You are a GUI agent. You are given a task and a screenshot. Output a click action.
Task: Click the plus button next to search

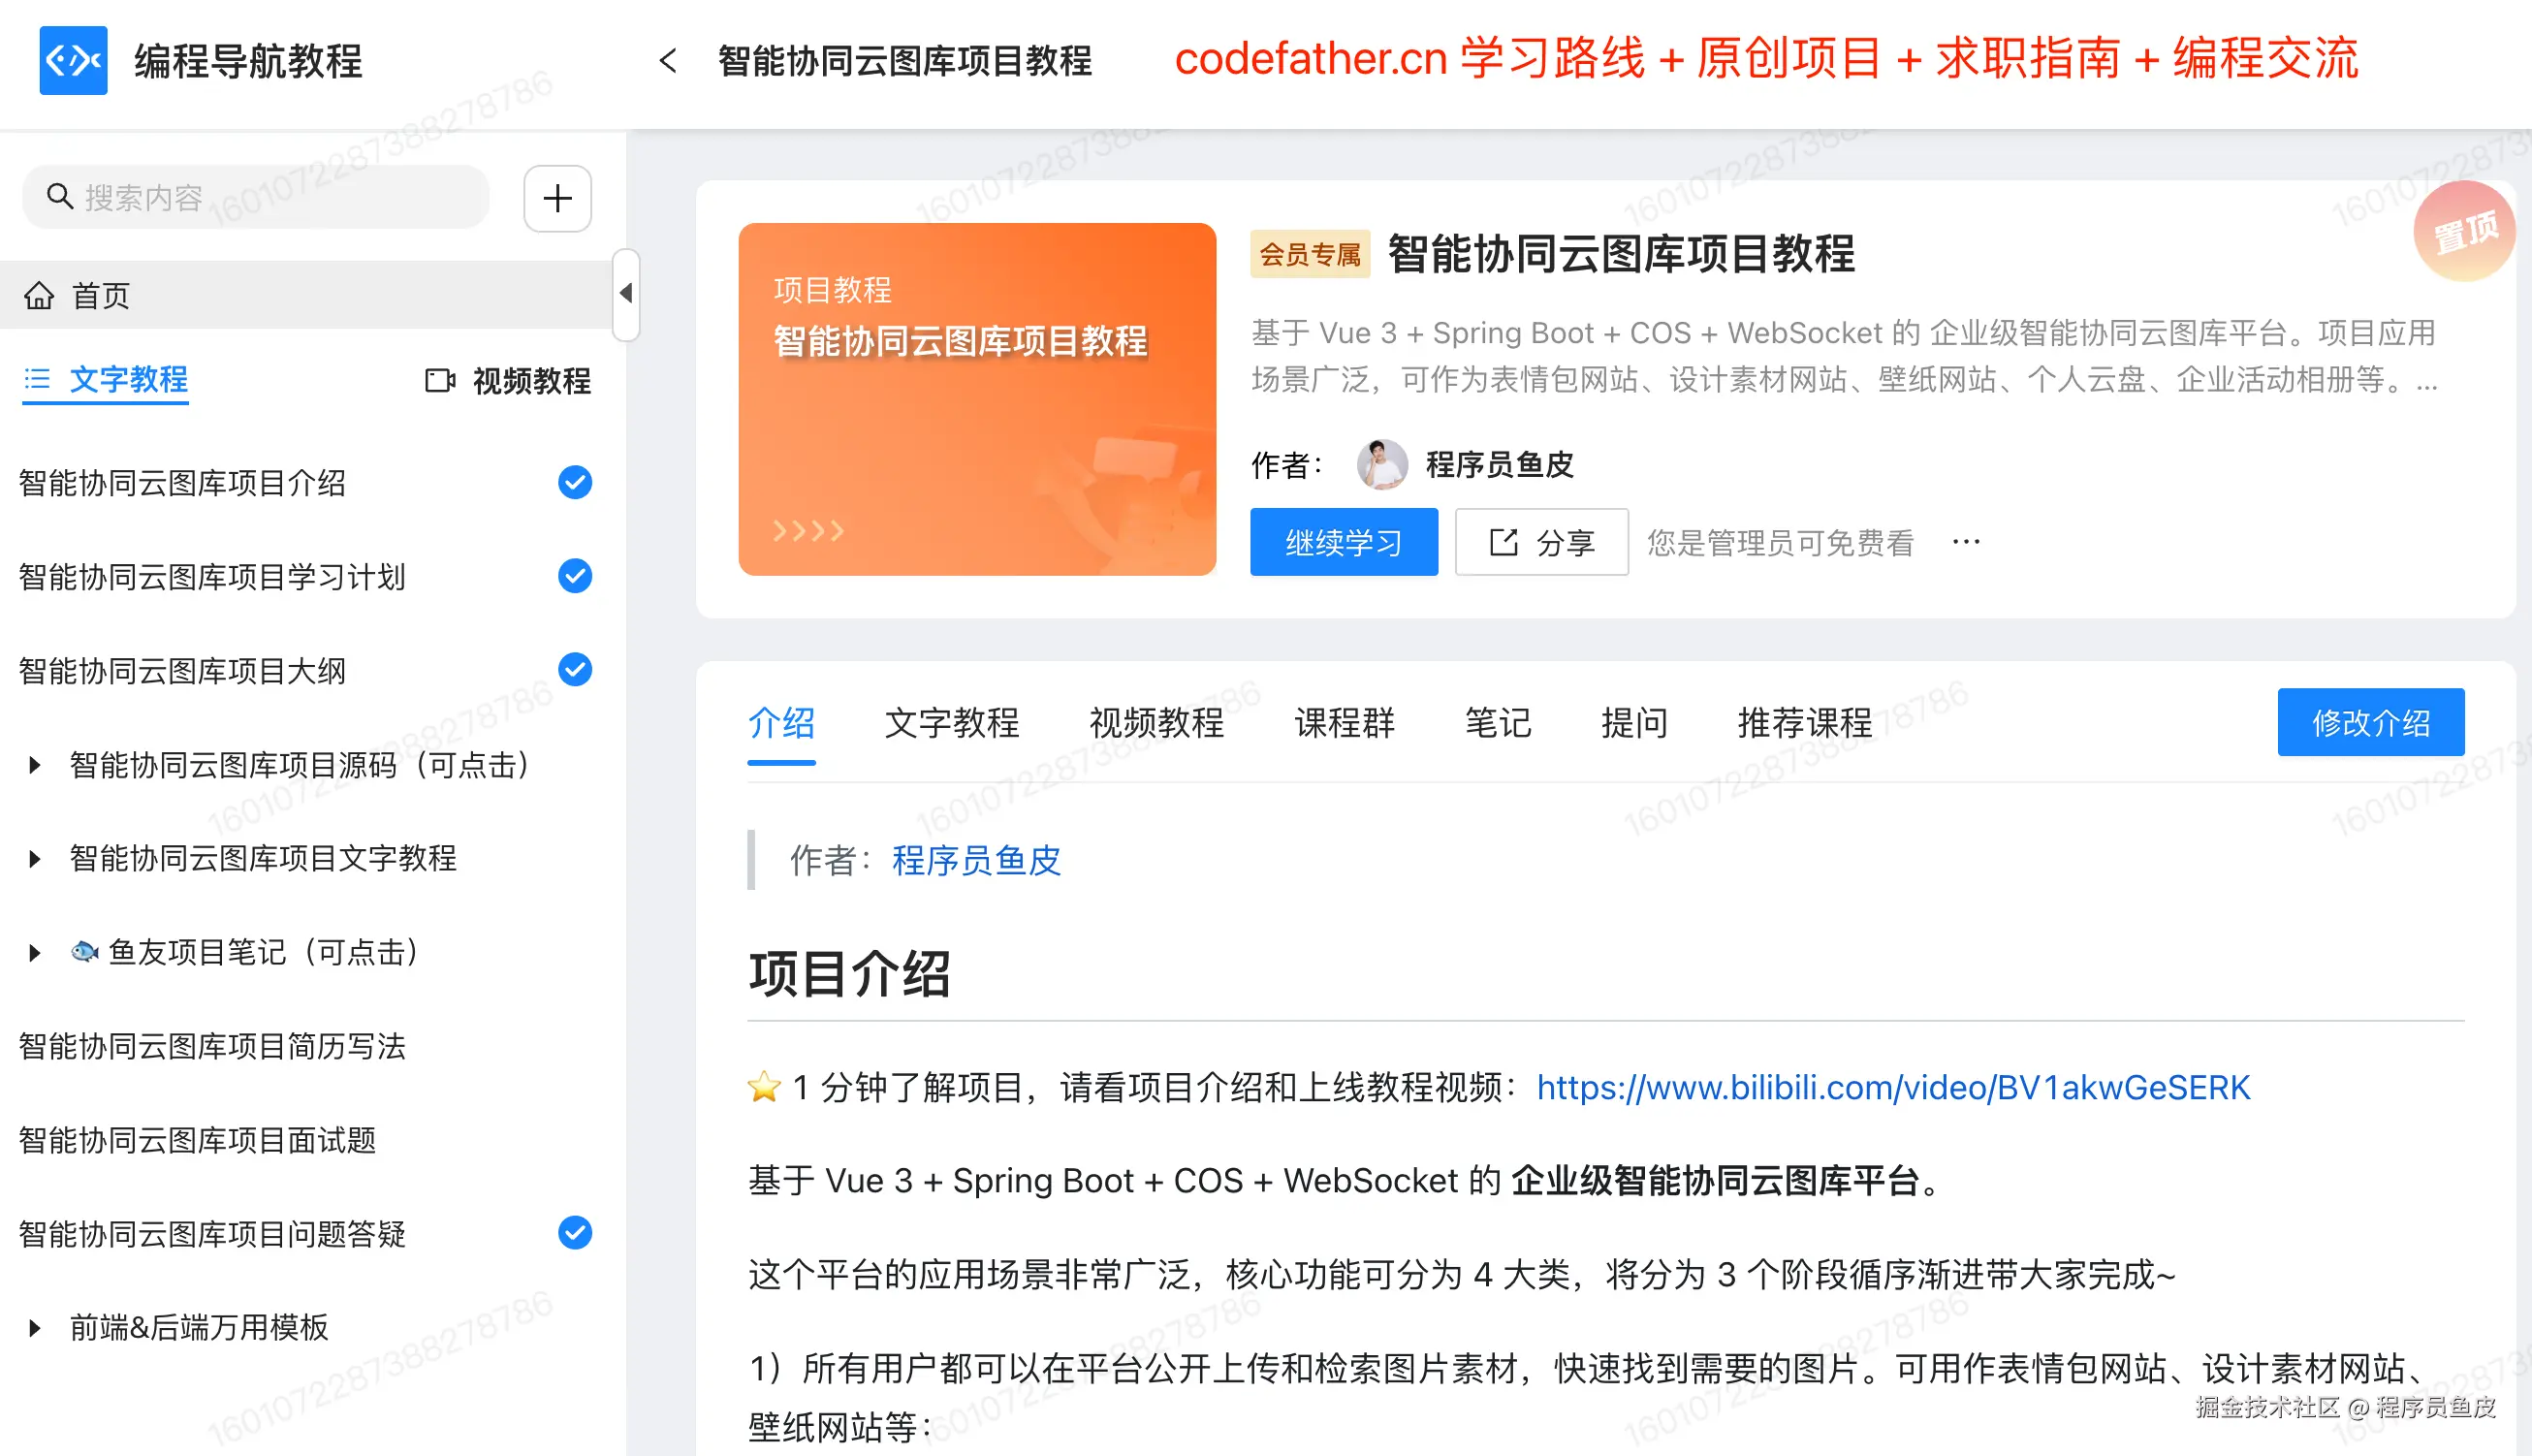tap(557, 198)
